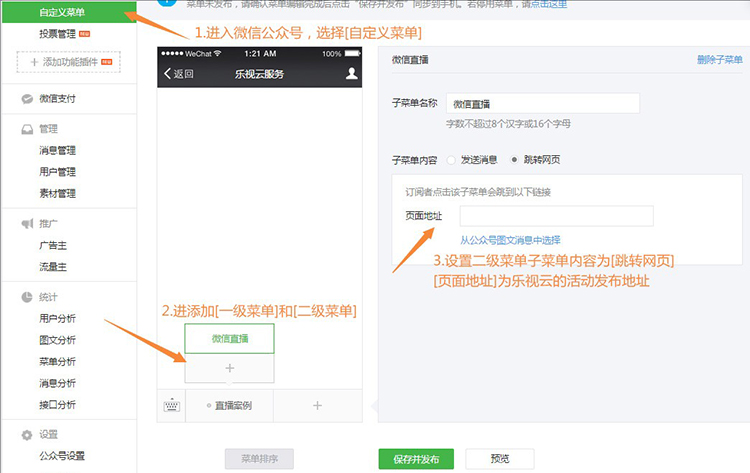Image resolution: width=750 pixels, height=473 pixels.
Task: Click 从公众号图文消息中选择 link
Action: 510,240
